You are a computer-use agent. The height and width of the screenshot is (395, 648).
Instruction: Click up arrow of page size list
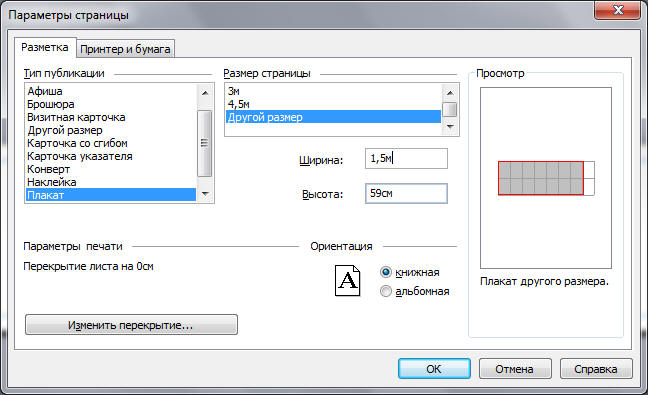(x=450, y=93)
